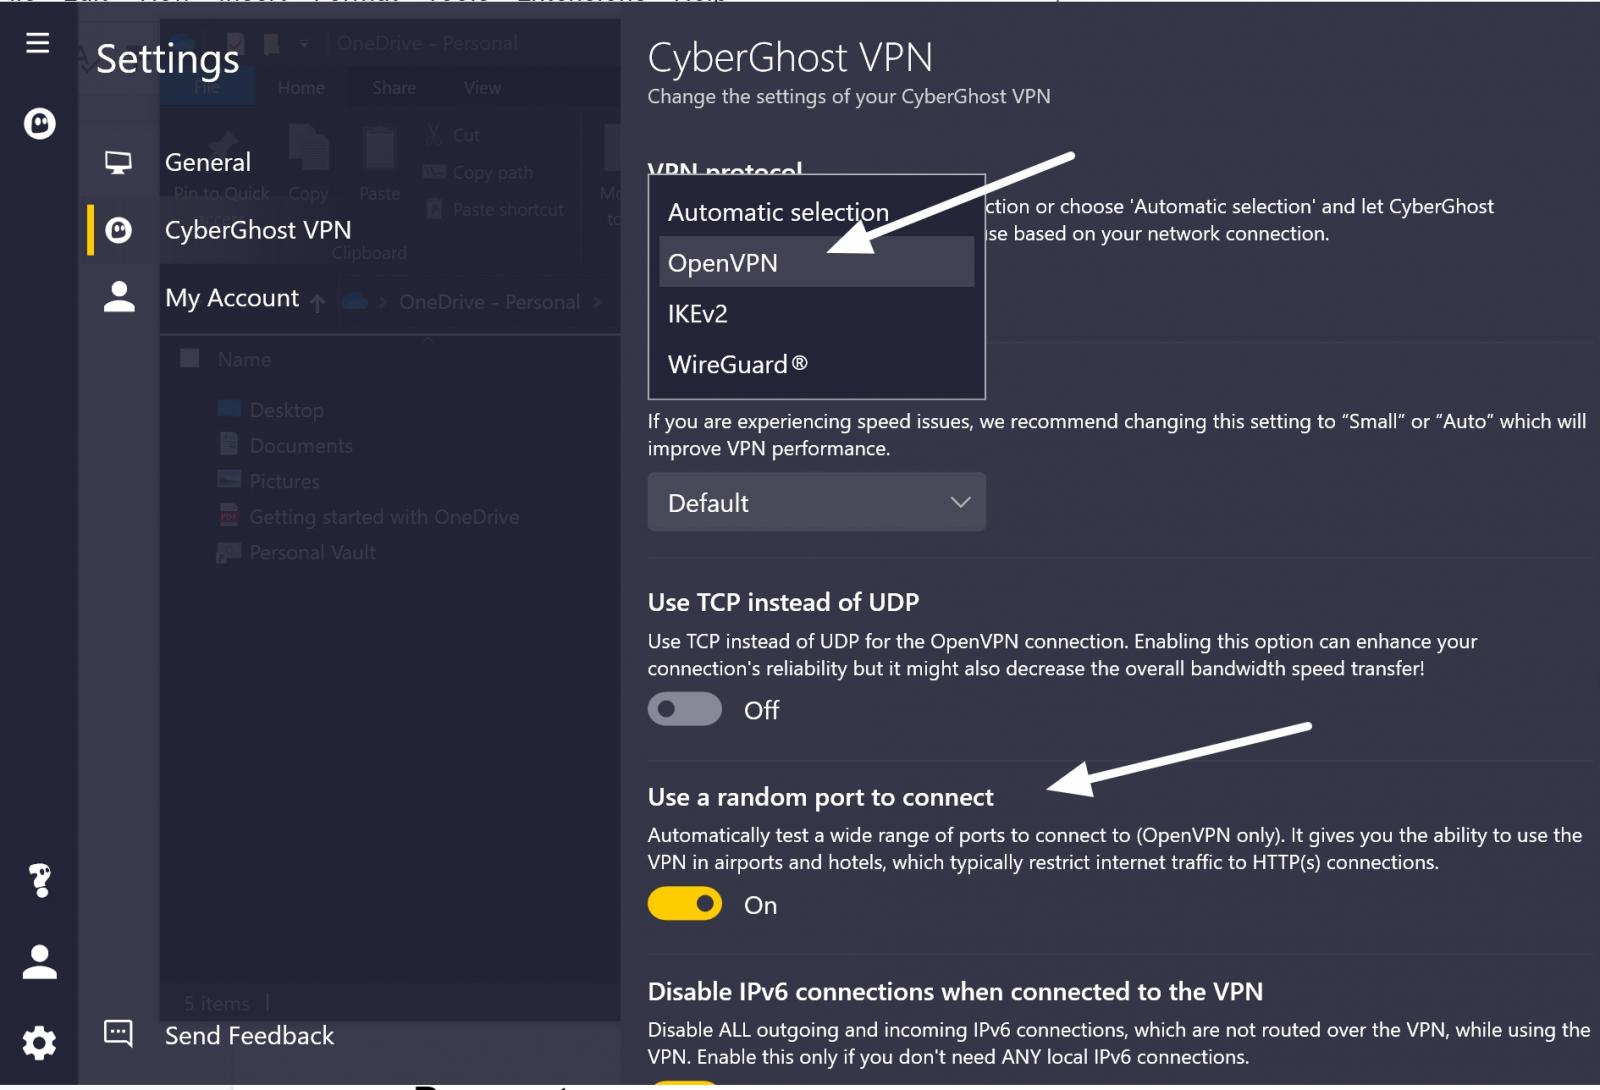This screenshot has width=1600, height=1090.
Task: Open the View tab in File Explorer
Action: coord(481,88)
